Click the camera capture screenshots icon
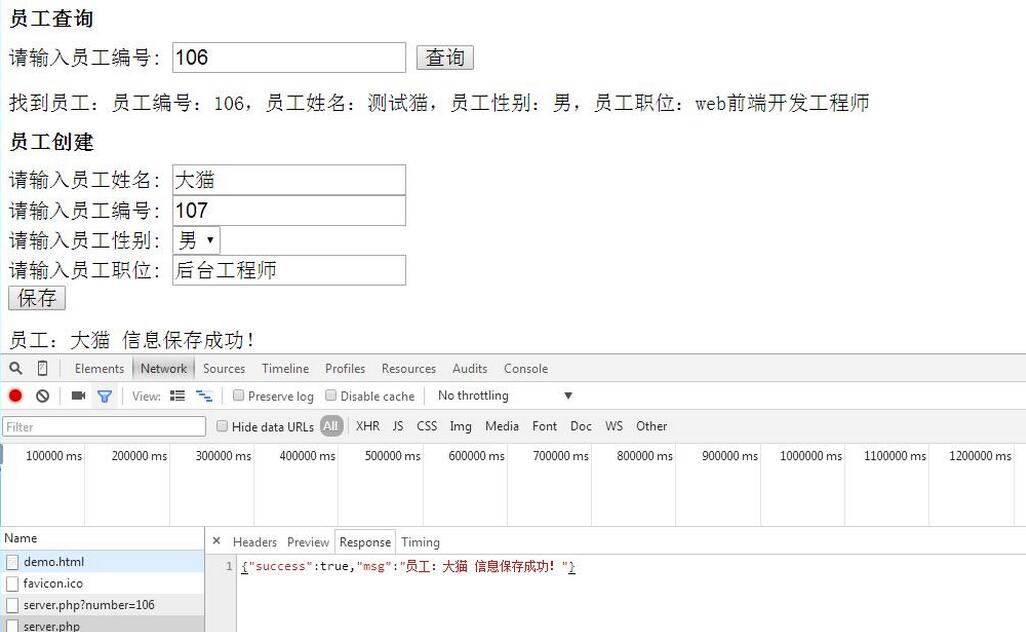1026x632 pixels. coord(79,396)
